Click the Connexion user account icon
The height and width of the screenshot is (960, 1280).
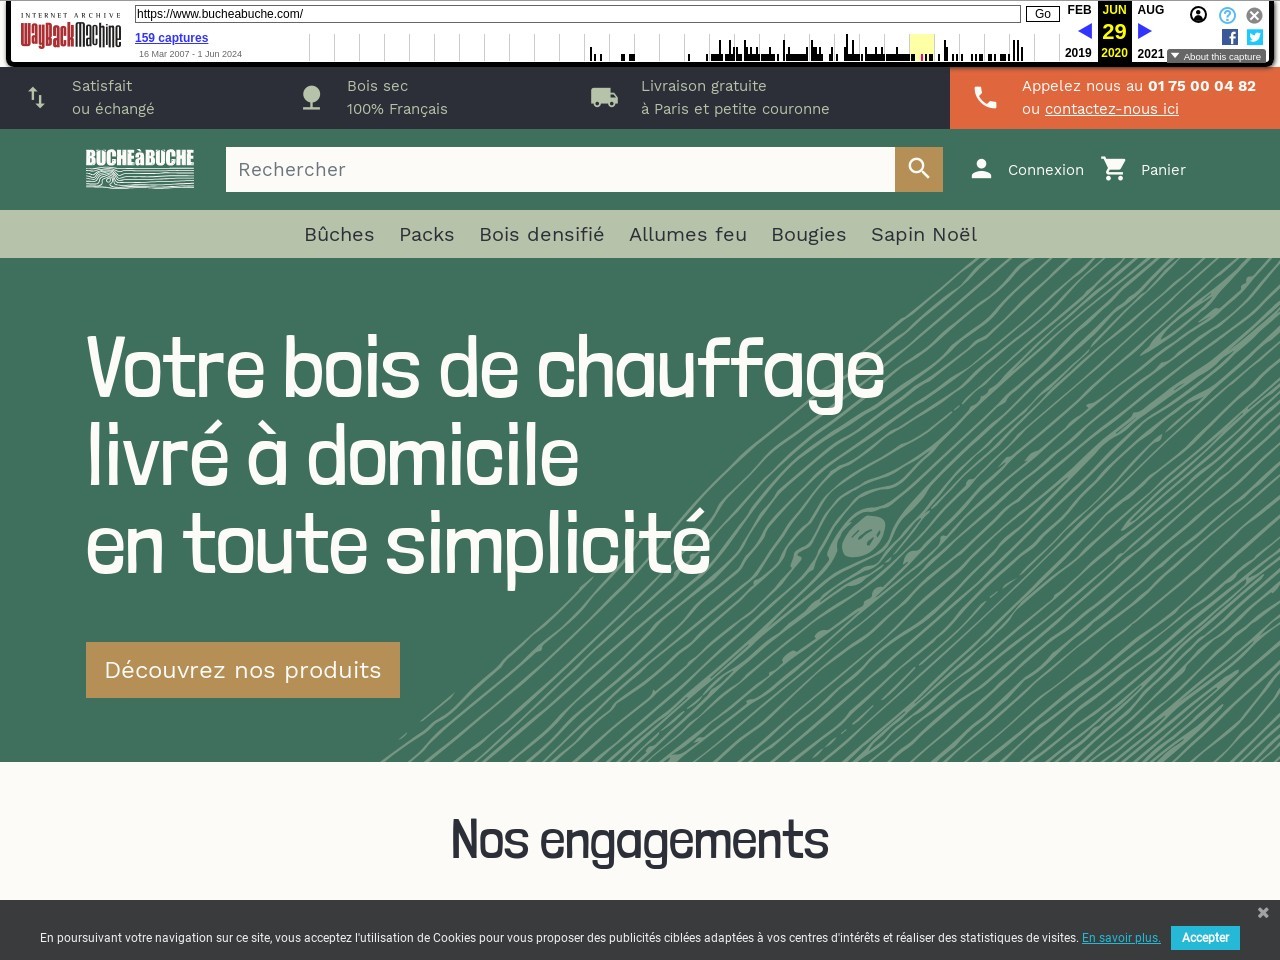(x=981, y=169)
